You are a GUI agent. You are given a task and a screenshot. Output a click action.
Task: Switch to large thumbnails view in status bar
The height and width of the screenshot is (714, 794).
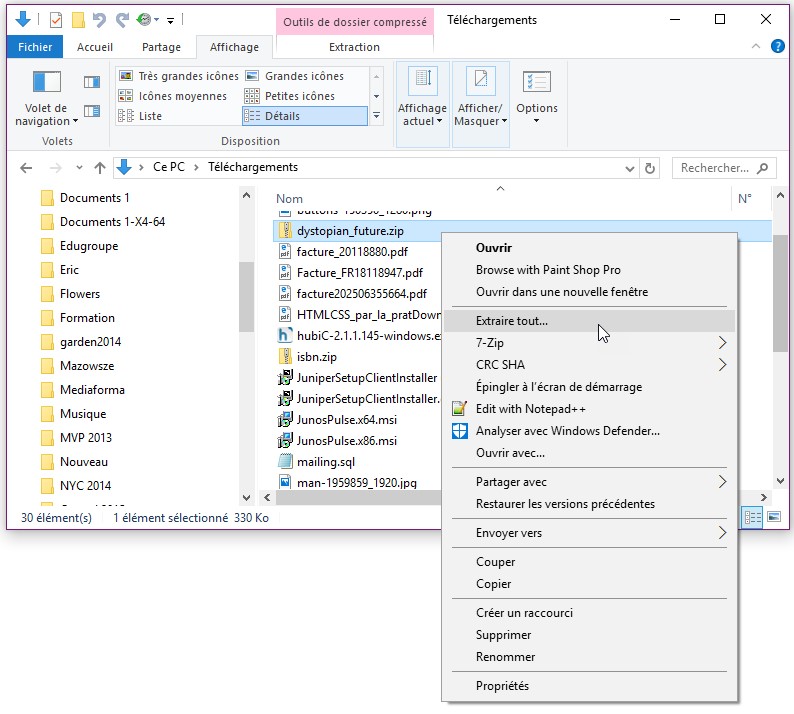775,517
